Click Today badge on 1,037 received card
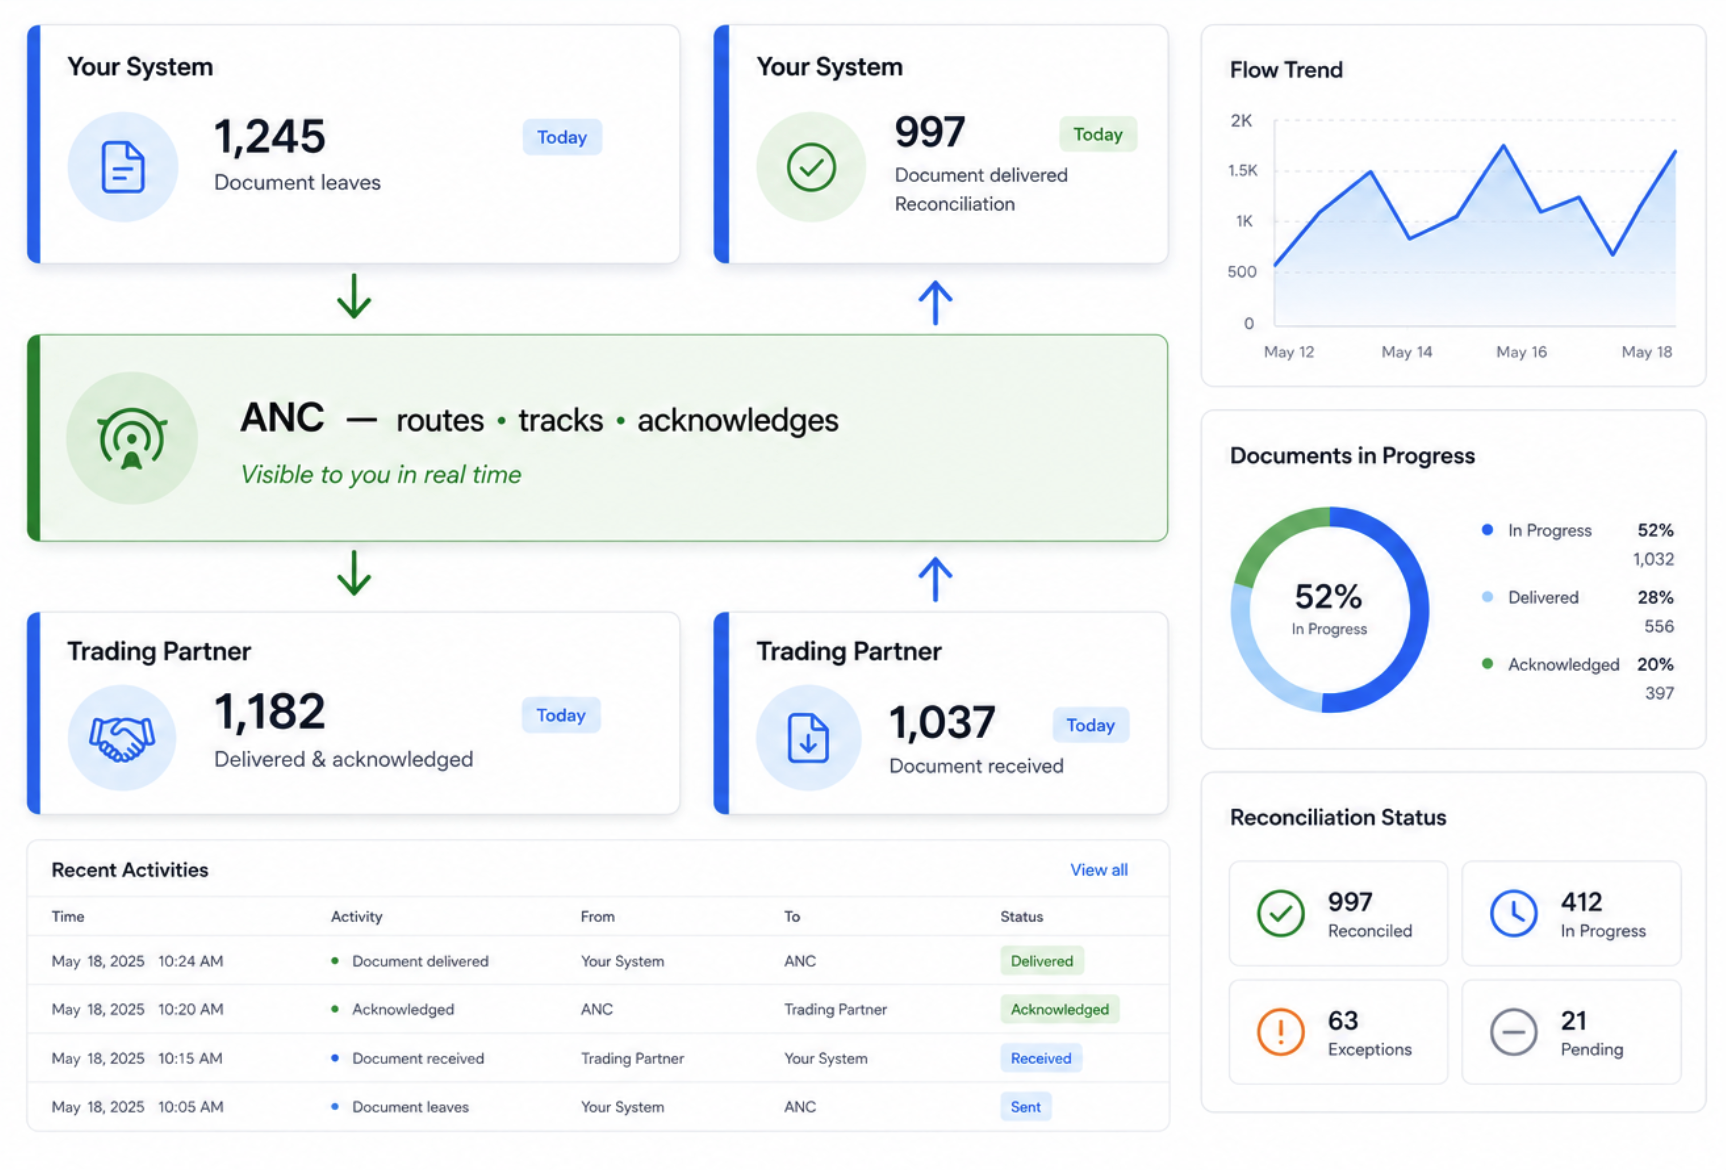Screen dimensions: 1726x1170 point(1090,725)
